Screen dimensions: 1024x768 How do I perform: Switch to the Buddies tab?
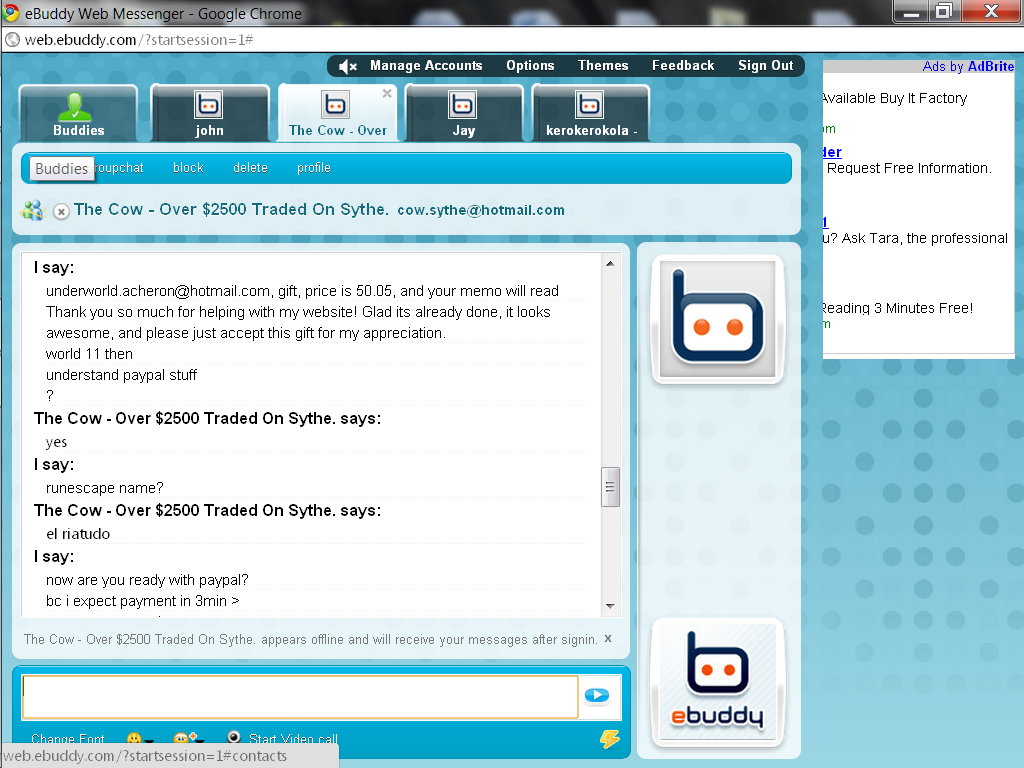(x=78, y=114)
